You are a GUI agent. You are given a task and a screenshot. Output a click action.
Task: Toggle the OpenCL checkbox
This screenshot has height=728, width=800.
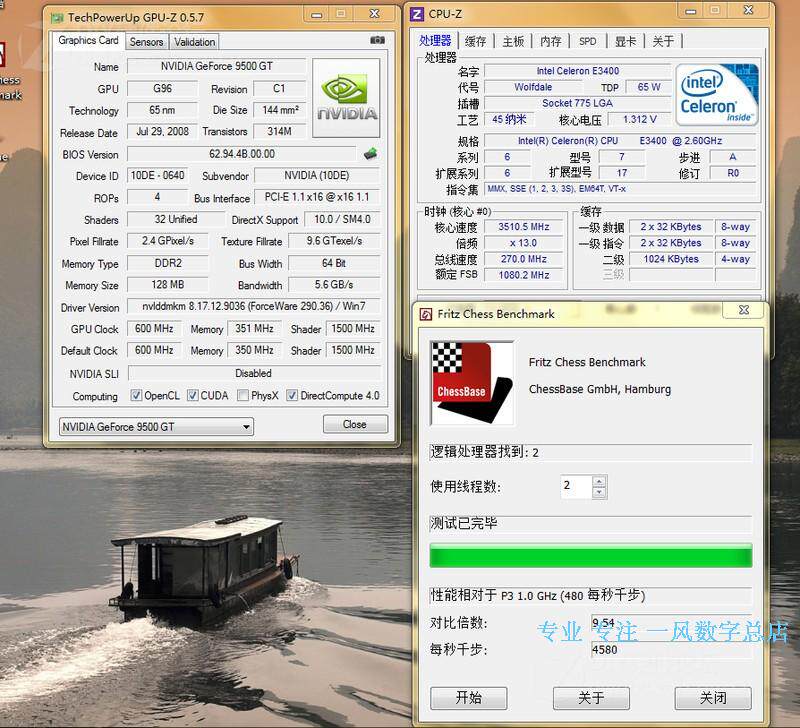[x=136, y=395]
